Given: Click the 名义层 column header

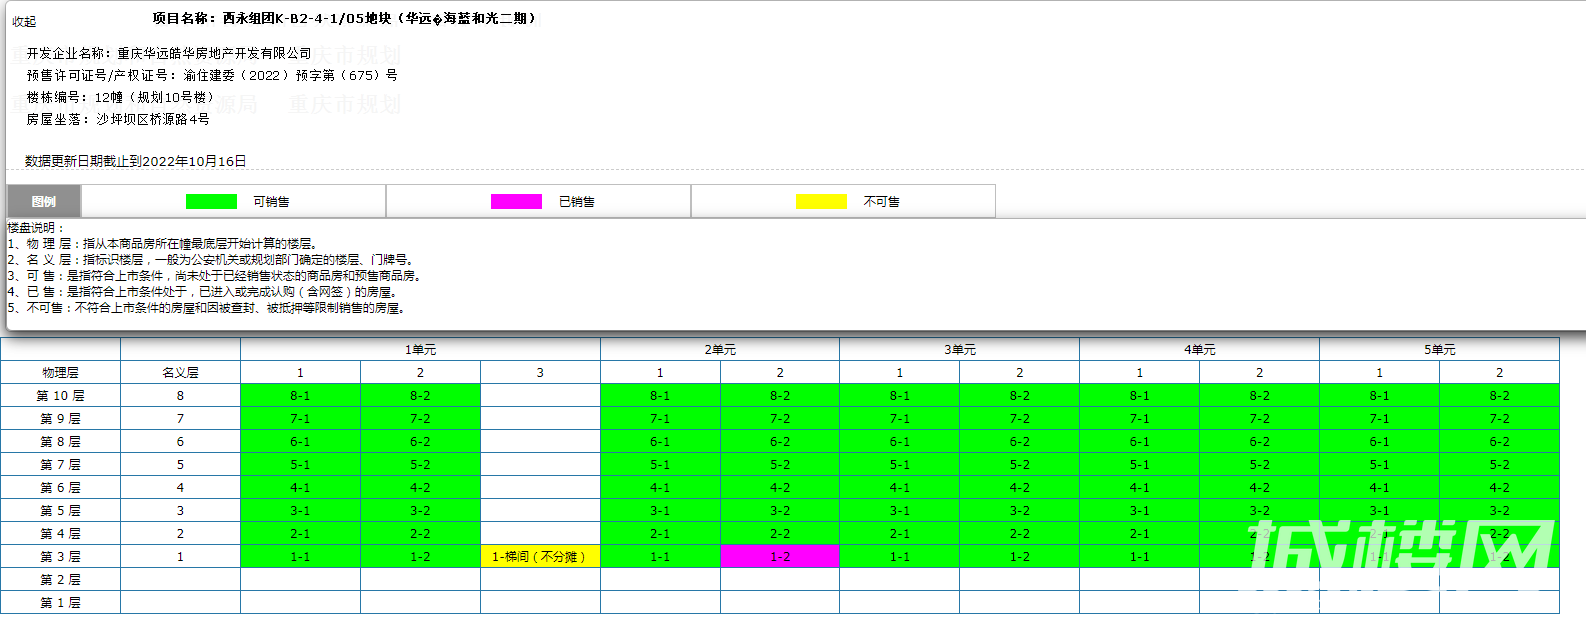Looking at the screenshot, I should (180, 373).
